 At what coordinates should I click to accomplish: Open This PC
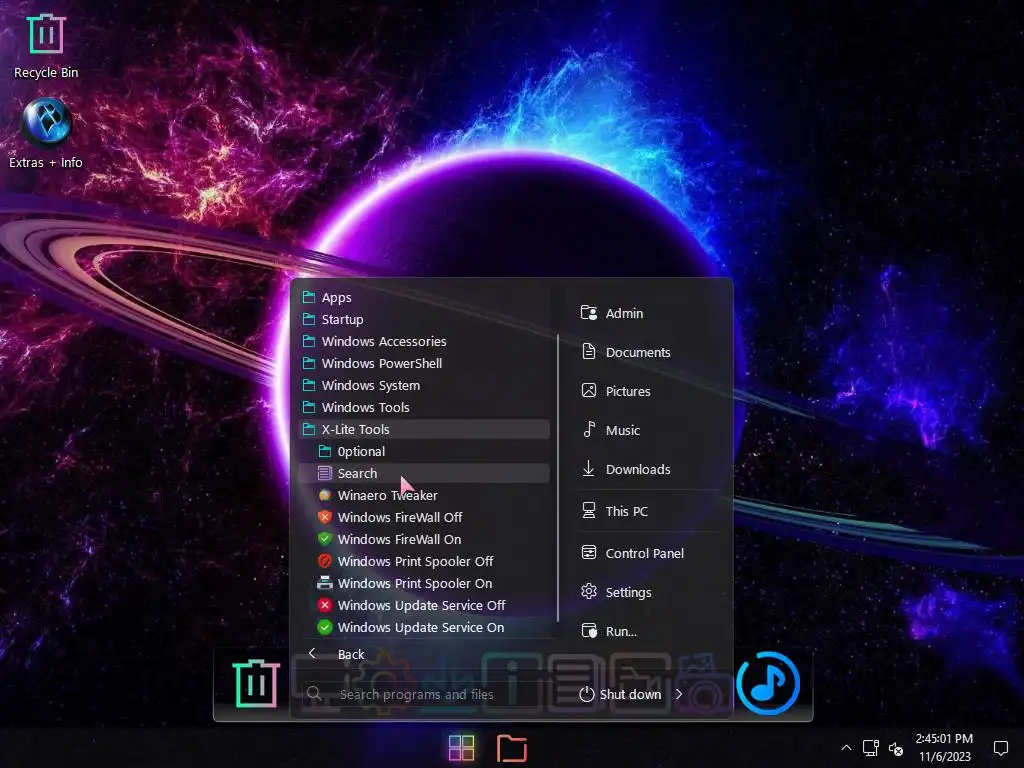[x=651, y=511]
